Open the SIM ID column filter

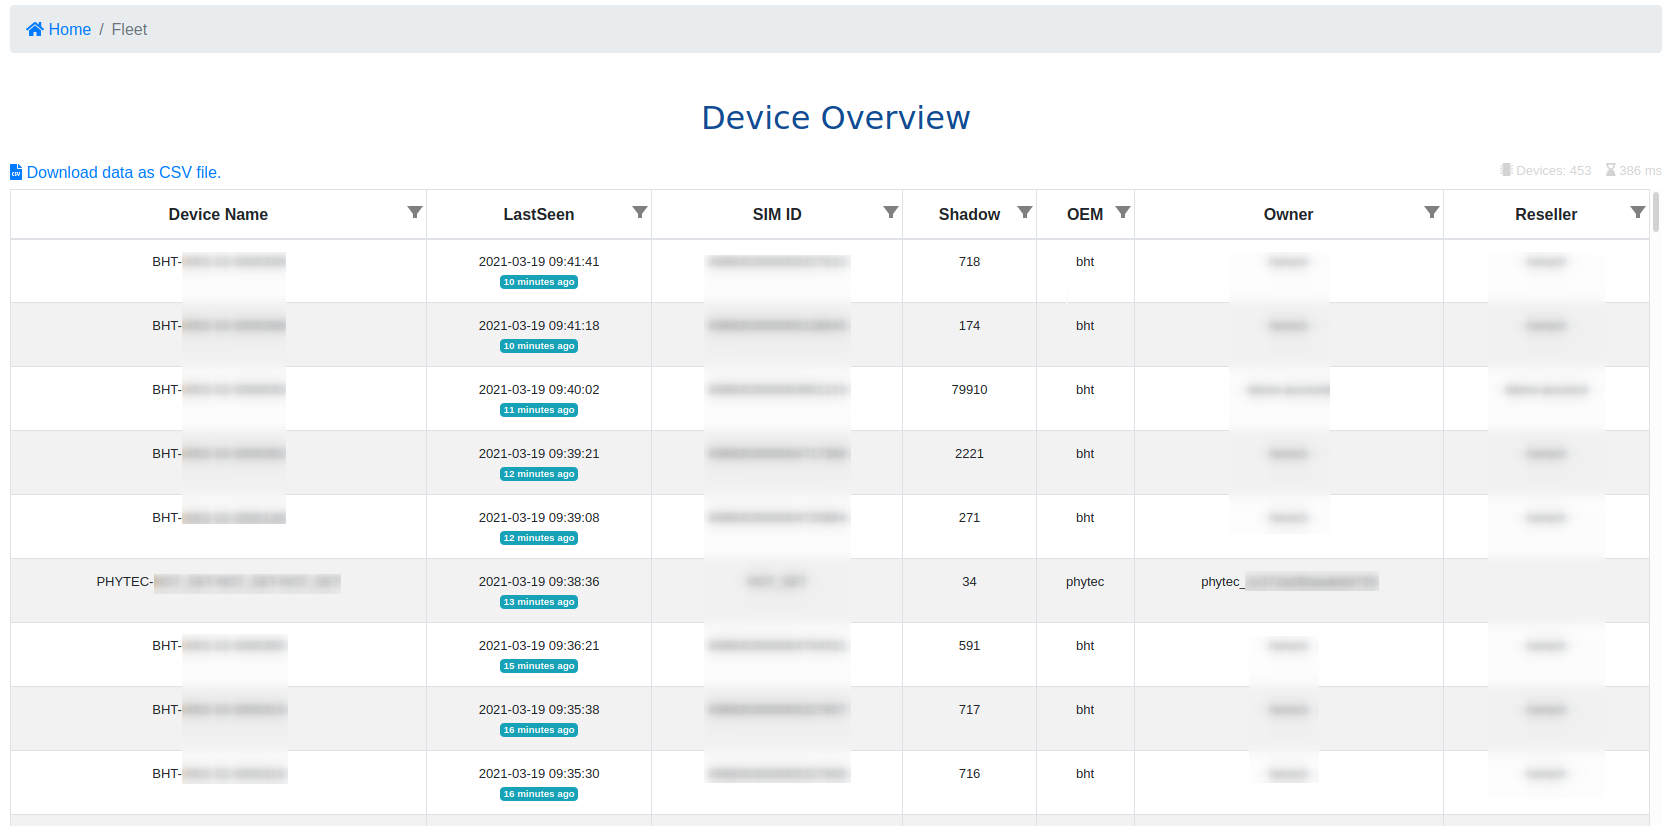891,212
